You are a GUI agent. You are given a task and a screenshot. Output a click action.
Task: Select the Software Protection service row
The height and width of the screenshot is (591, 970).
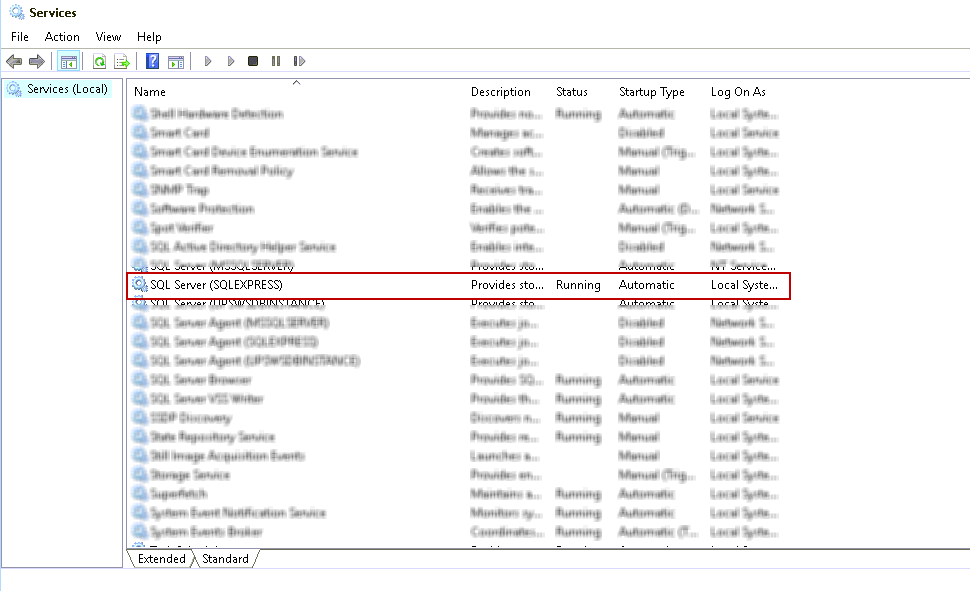click(x=455, y=209)
